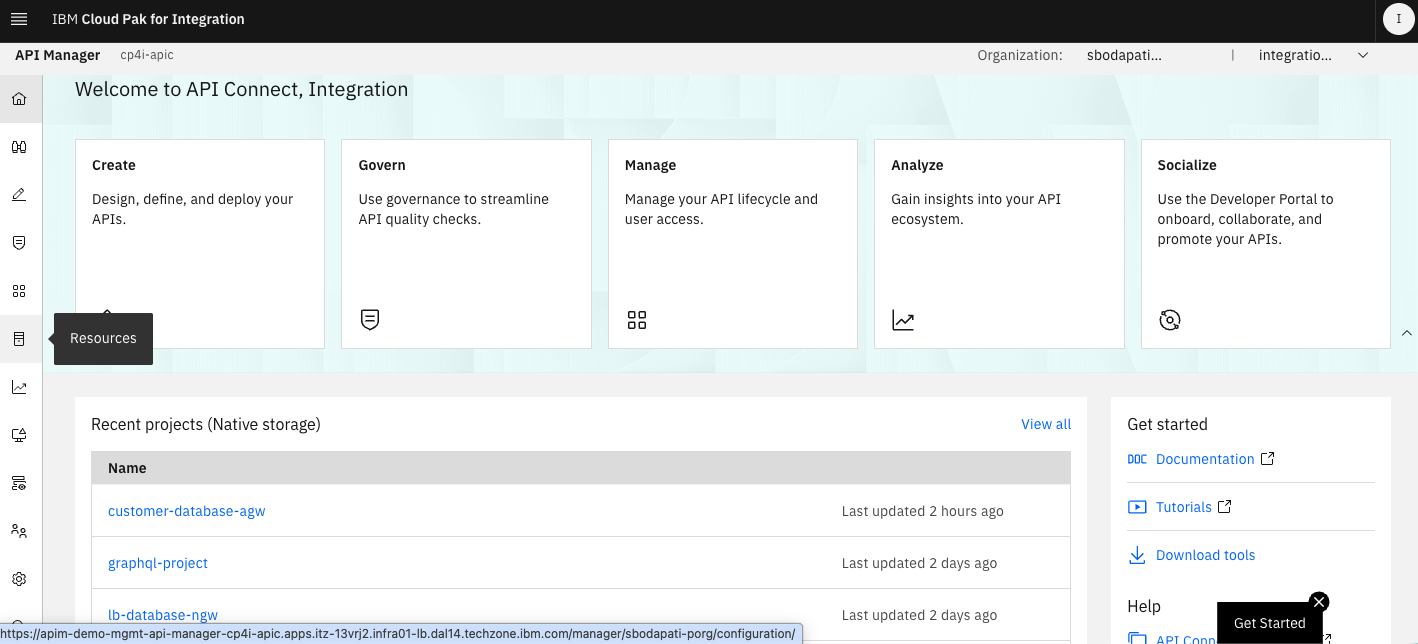Click the globe icon in Socialize card

(1170, 320)
